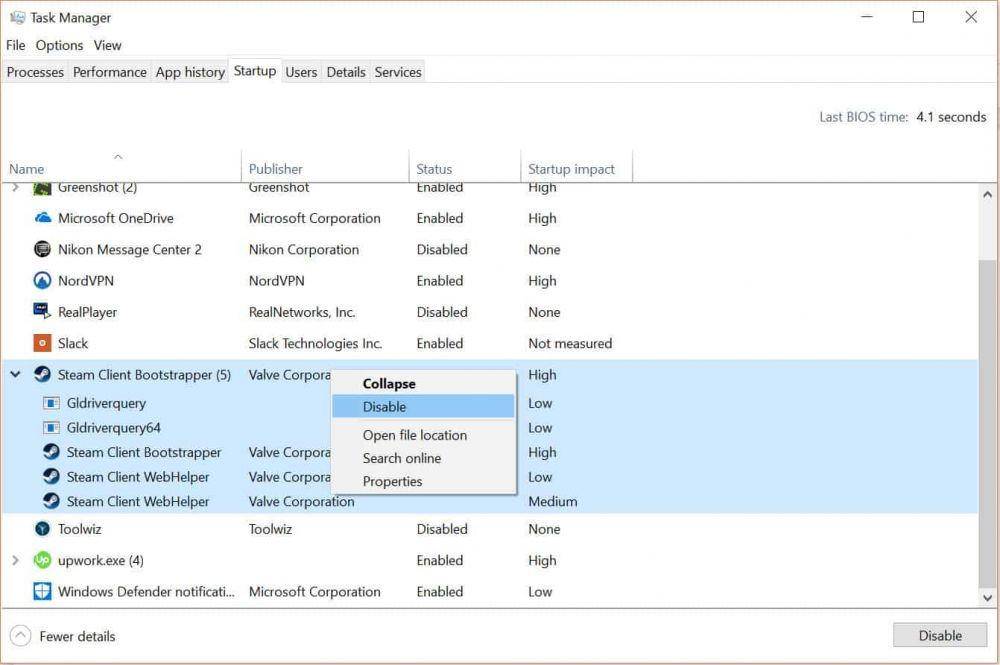Screen dimensions: 1000x665
Task: Open the View menu
Action: pyautogui.click(x=107, y=45)
